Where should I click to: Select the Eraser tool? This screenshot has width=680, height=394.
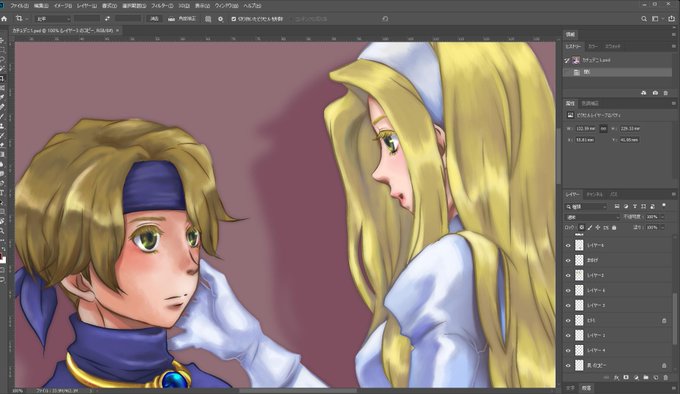(2, 145)
